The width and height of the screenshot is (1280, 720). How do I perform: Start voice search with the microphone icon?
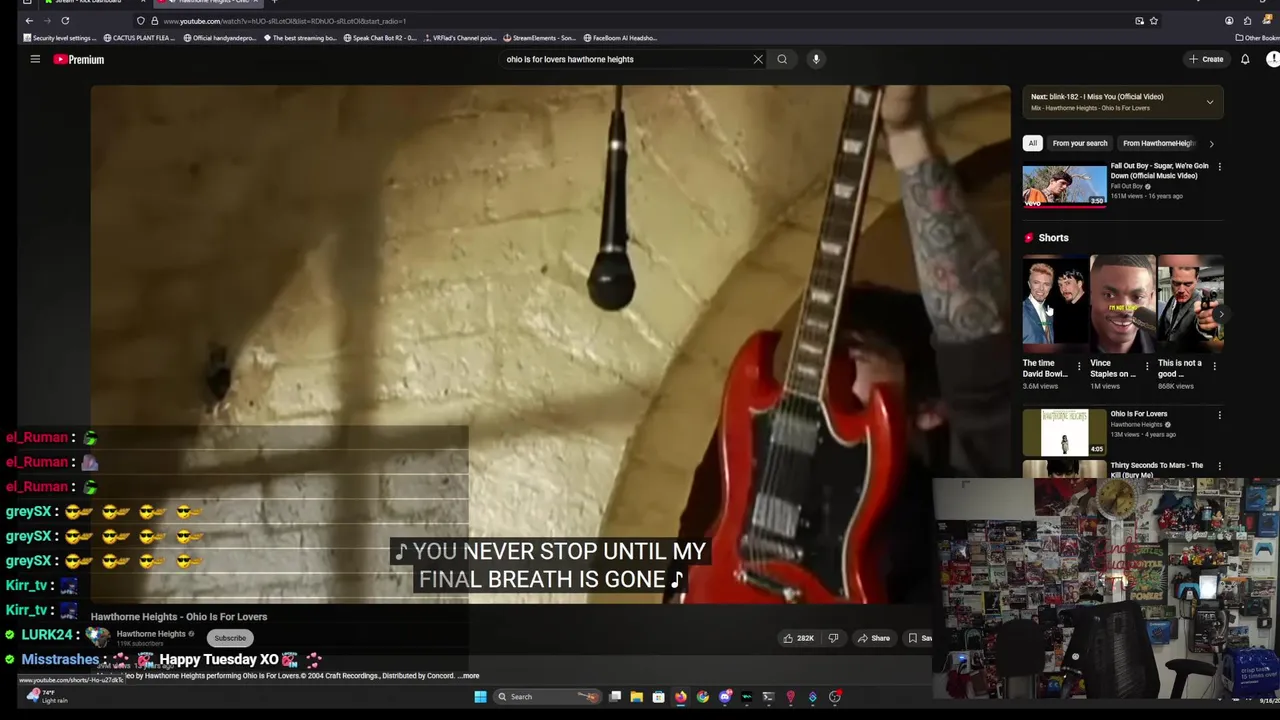[x=816, y=59]
